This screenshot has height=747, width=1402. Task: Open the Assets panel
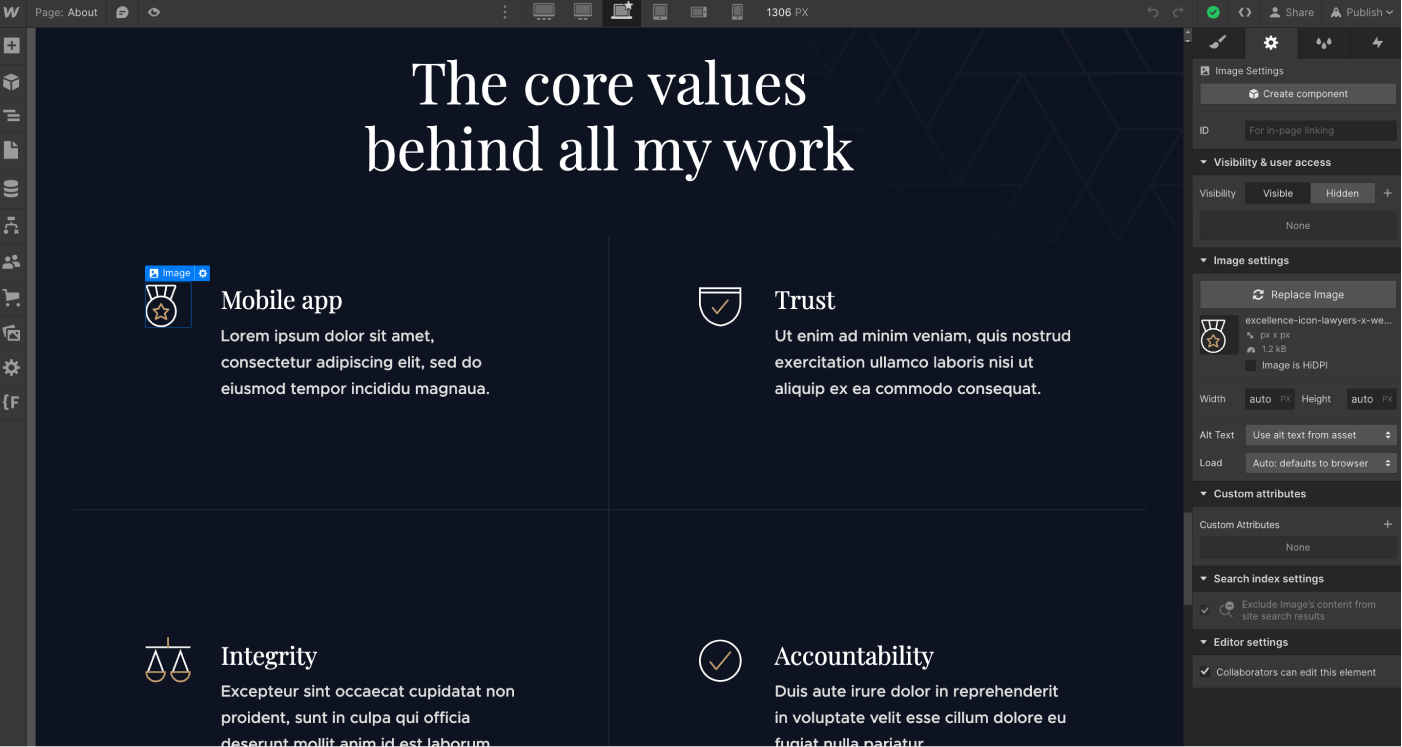click(13, 333)
